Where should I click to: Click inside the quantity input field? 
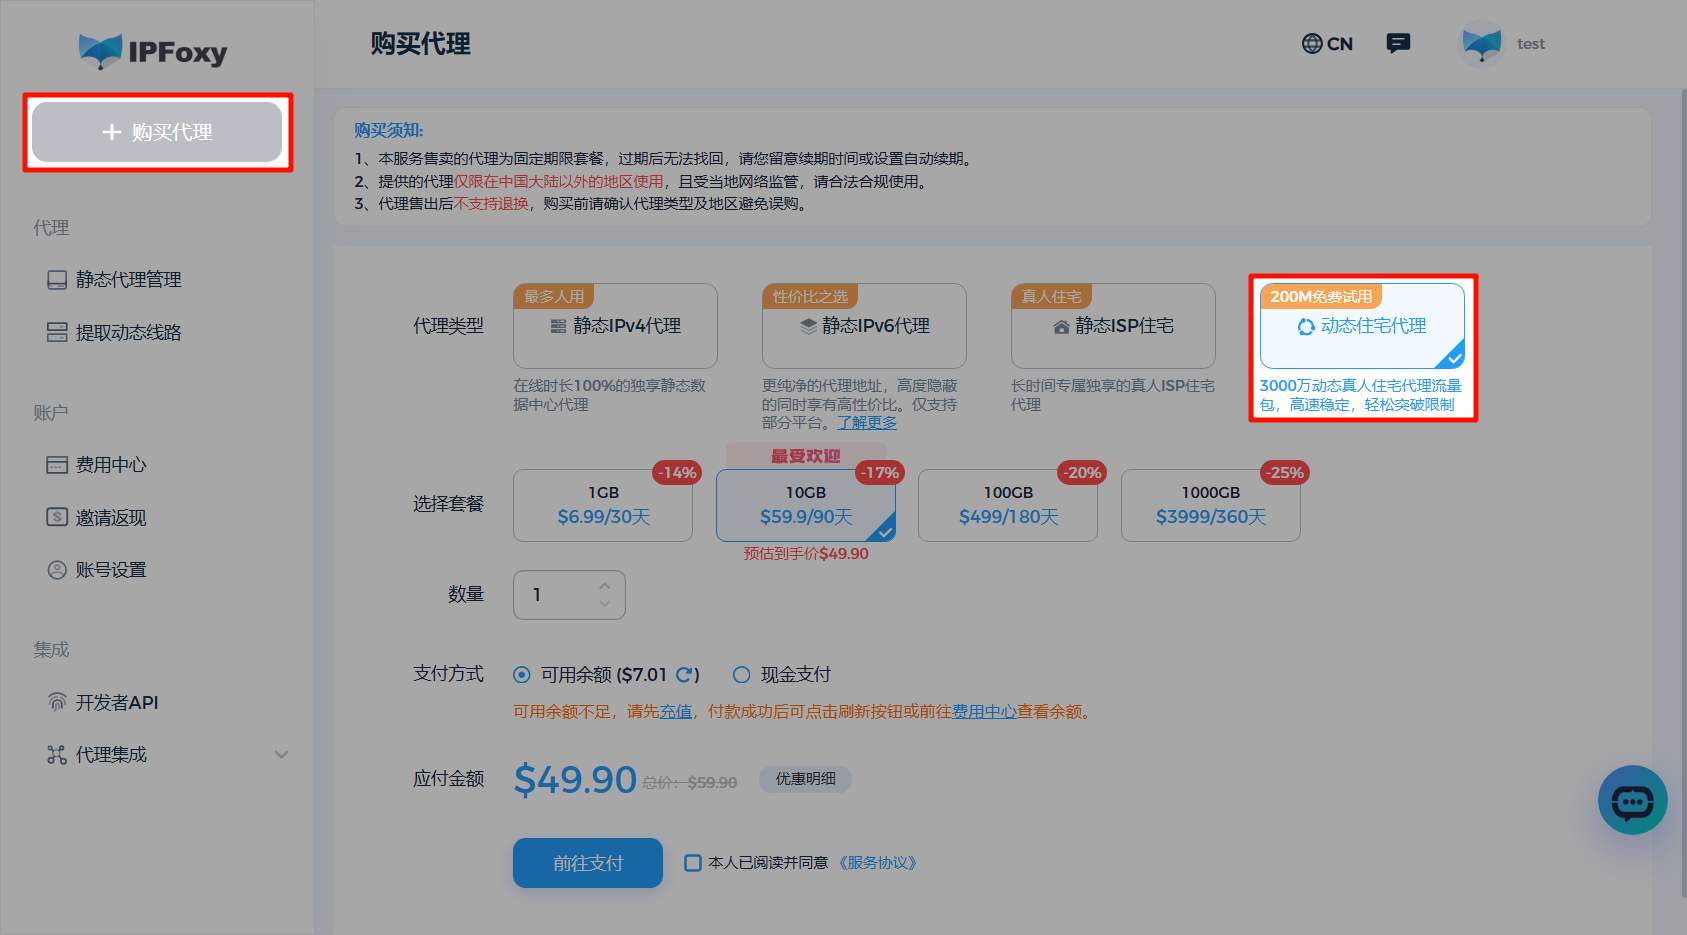pyautogui.click(x=555, y=594)
